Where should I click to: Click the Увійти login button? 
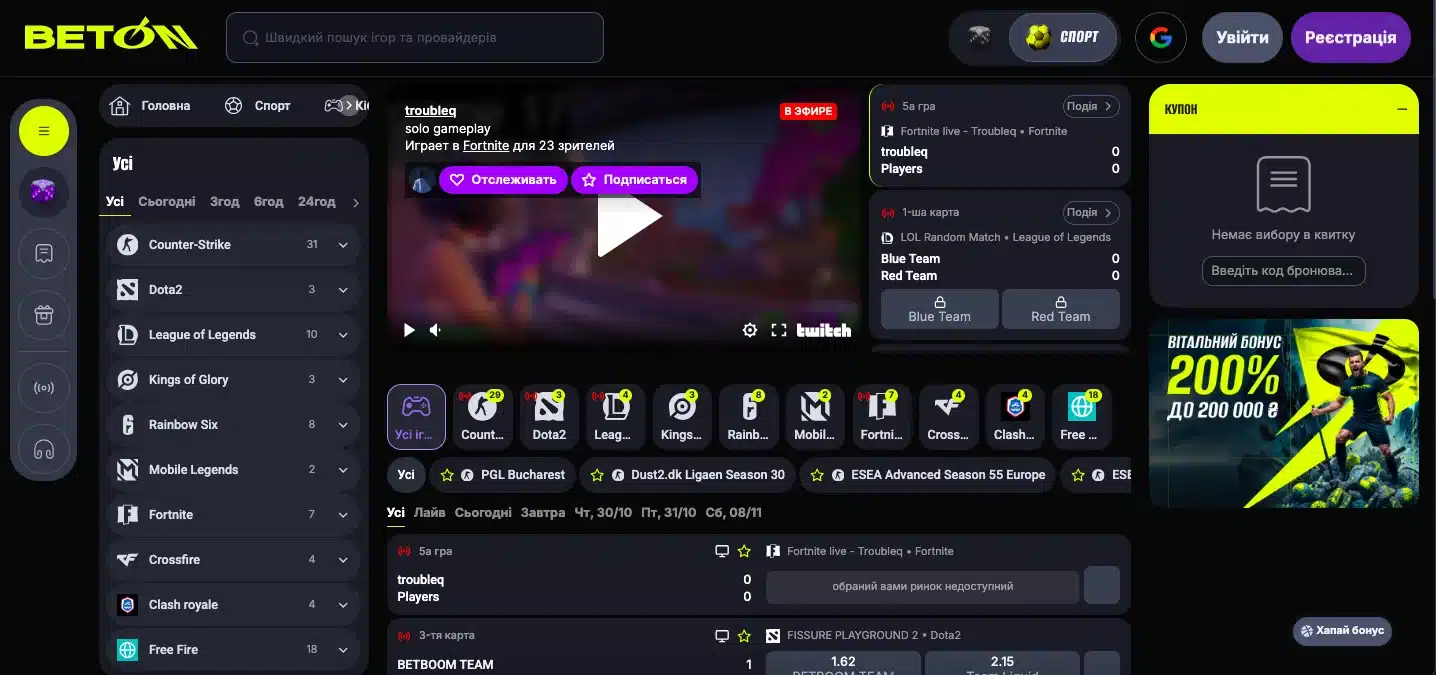[1242, 38]
